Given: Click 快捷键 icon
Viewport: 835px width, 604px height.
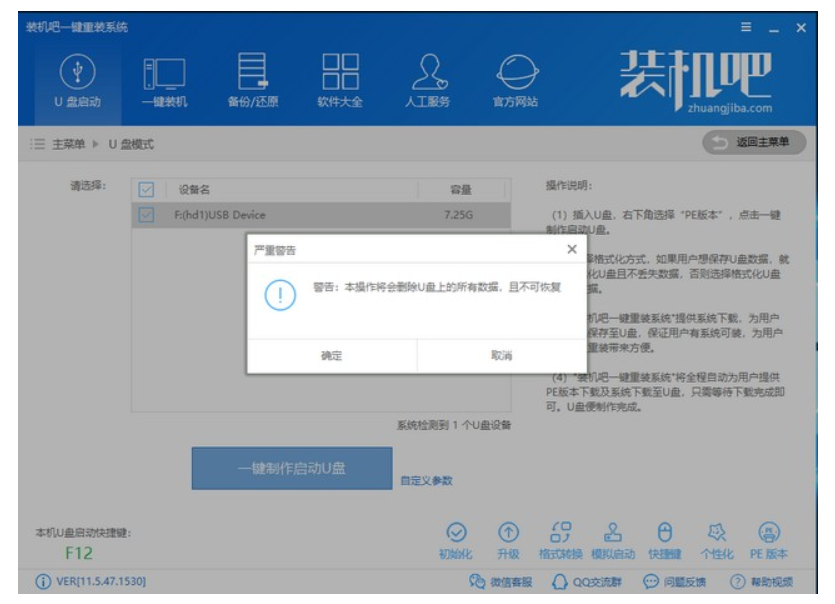Looking at the screenshot, I should pyautogui.click(x=665, y=540).
